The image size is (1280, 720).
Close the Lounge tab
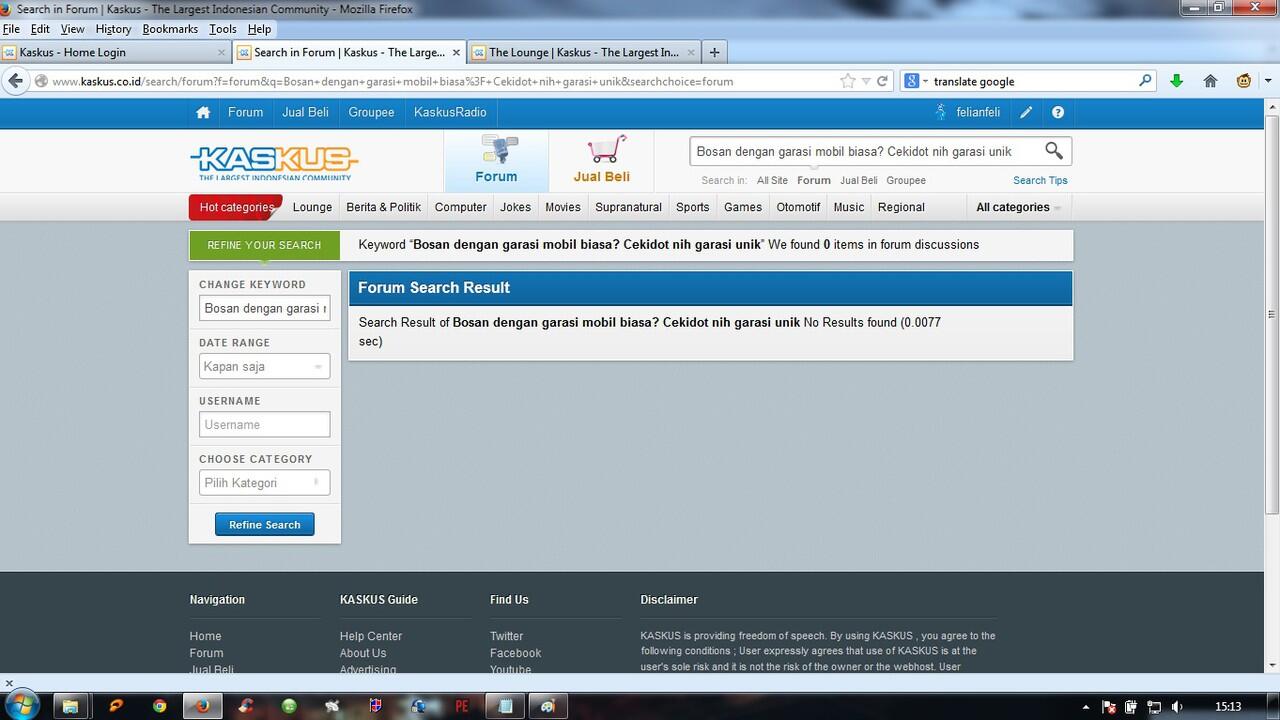coord(691,52)
